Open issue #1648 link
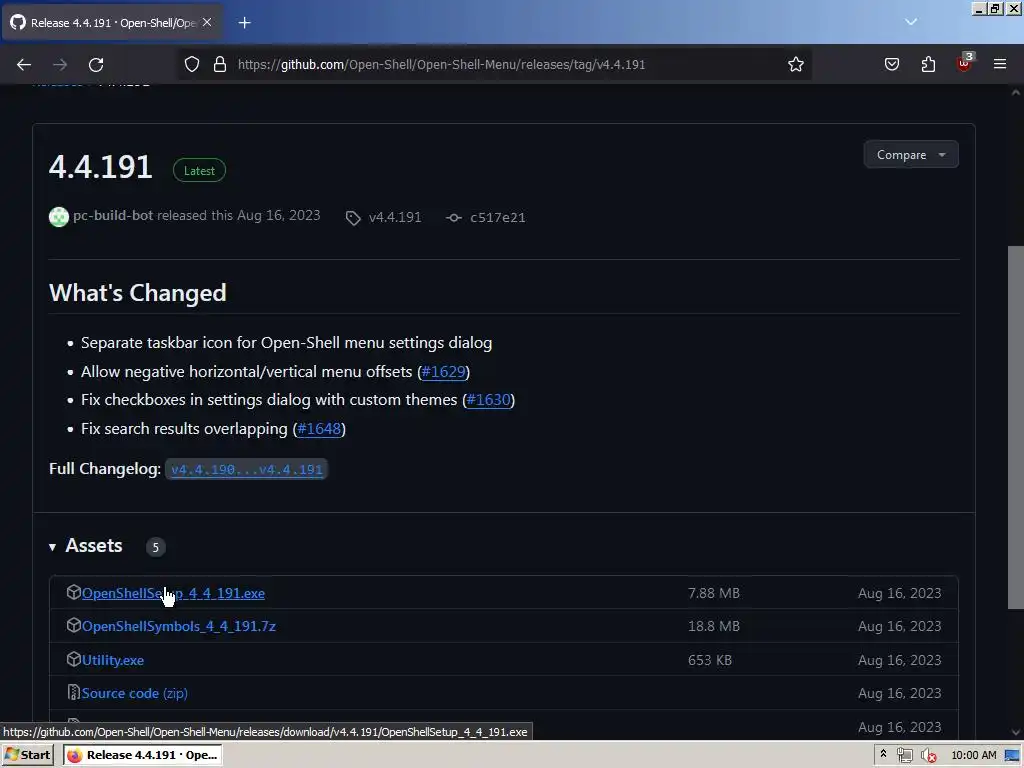 (319, 428)
